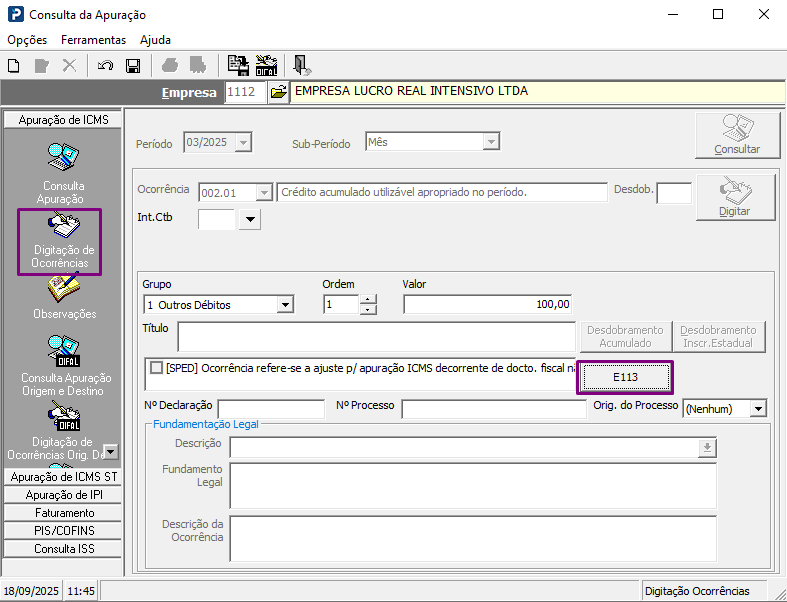Click the Desdobramento Inscr.Estadual button
Screen dimensions: 787x602
[719, 336]
